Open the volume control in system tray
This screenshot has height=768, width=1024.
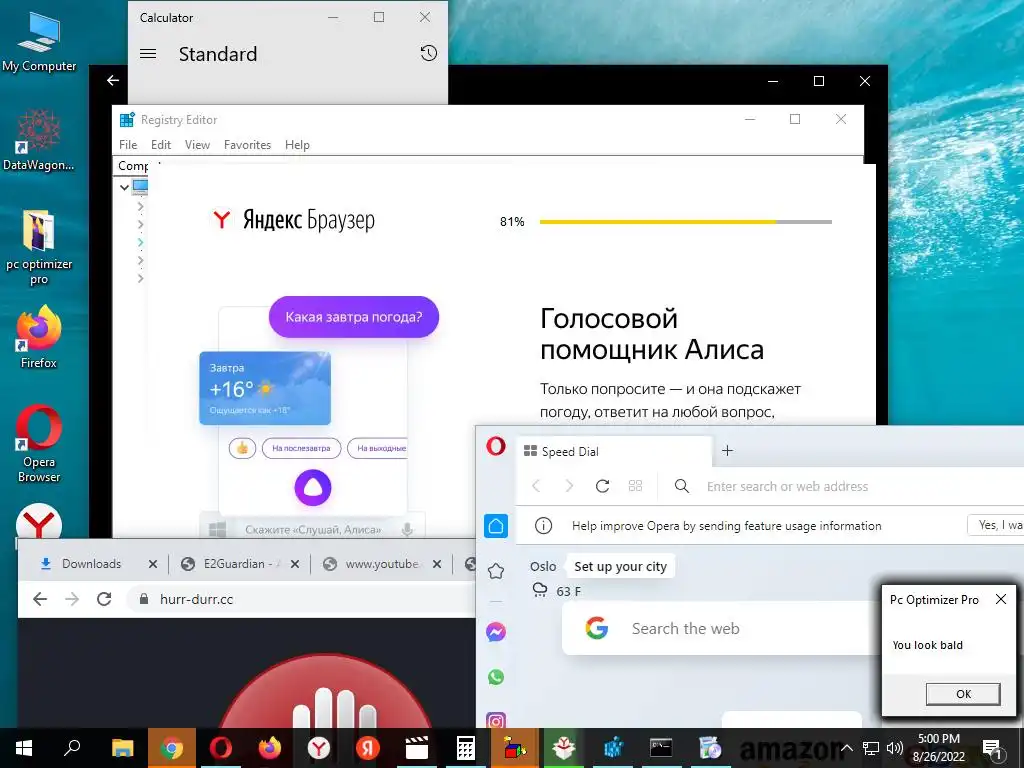pyautogui.click(x=895, y=748)
